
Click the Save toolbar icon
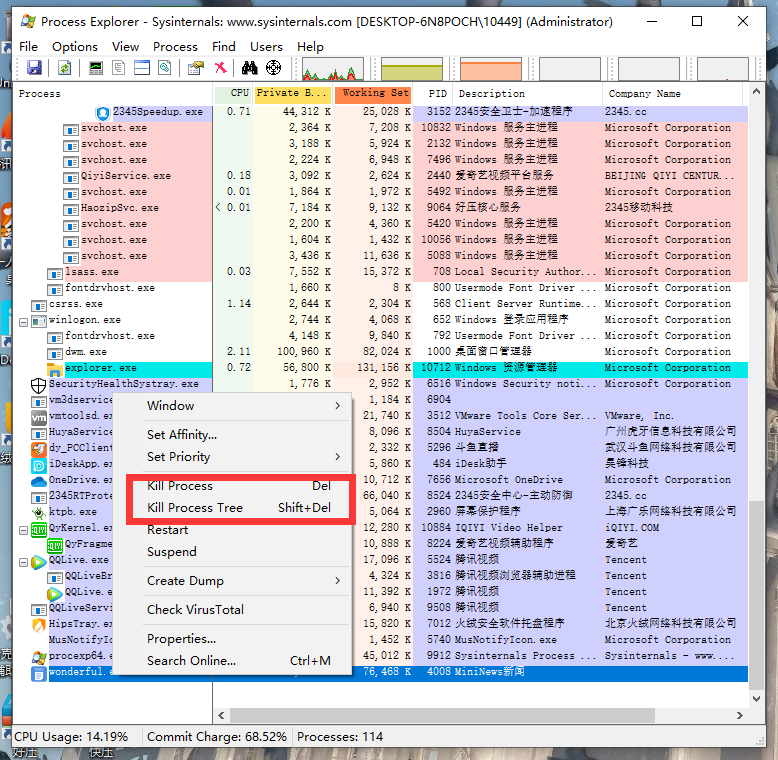click(34, 67)
